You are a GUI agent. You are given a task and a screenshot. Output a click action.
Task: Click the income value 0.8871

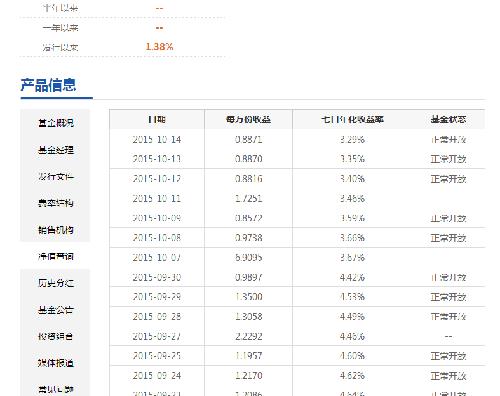(248, 139)
